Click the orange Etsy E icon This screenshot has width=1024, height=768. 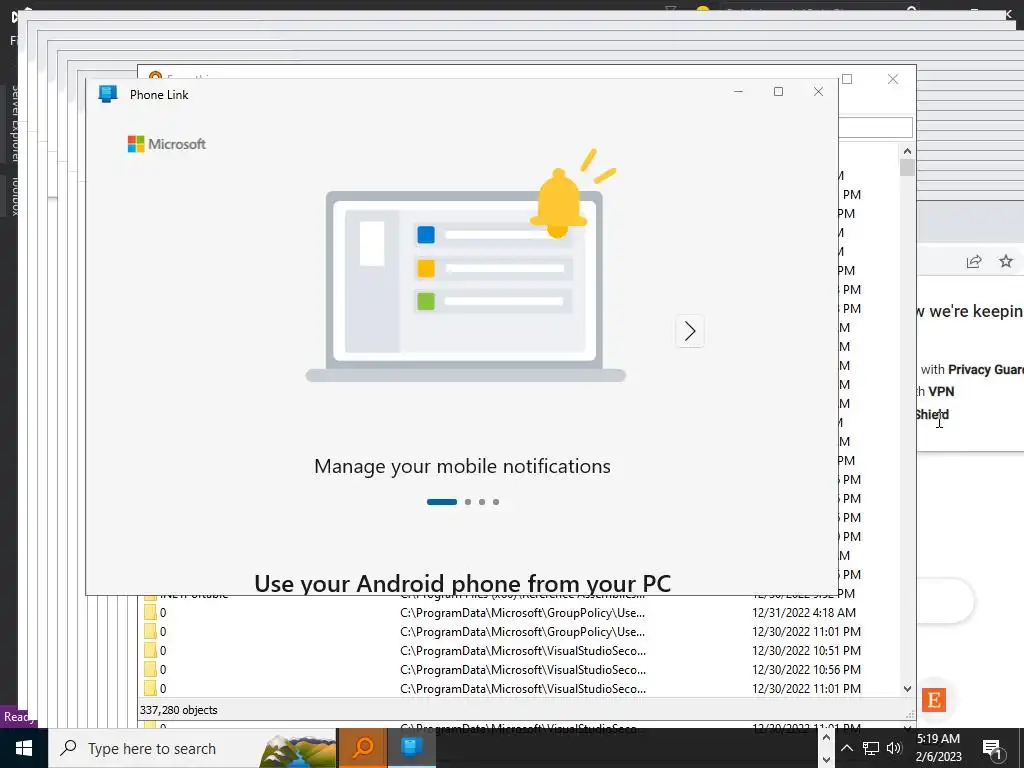(934, 700)
